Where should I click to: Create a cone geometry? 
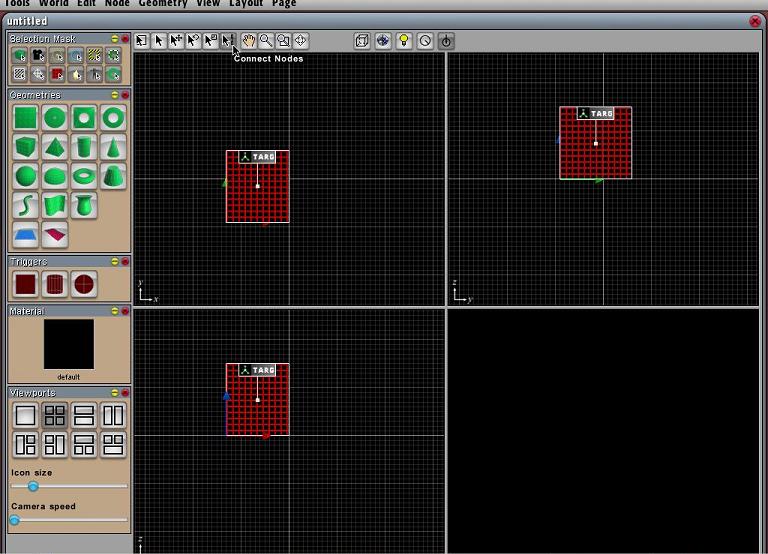[x=113, y=148]
